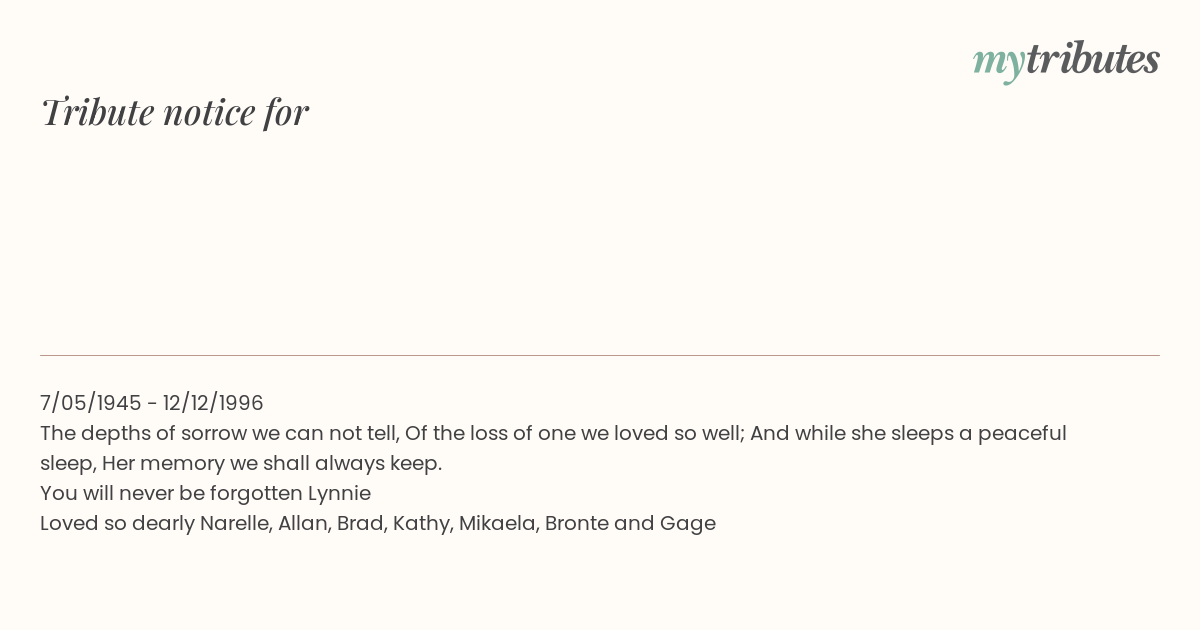The height and width of the screenshot is (630, 1200).
Task: Click the "depths of sorrow" verse line
Action: tap(553, 433)
